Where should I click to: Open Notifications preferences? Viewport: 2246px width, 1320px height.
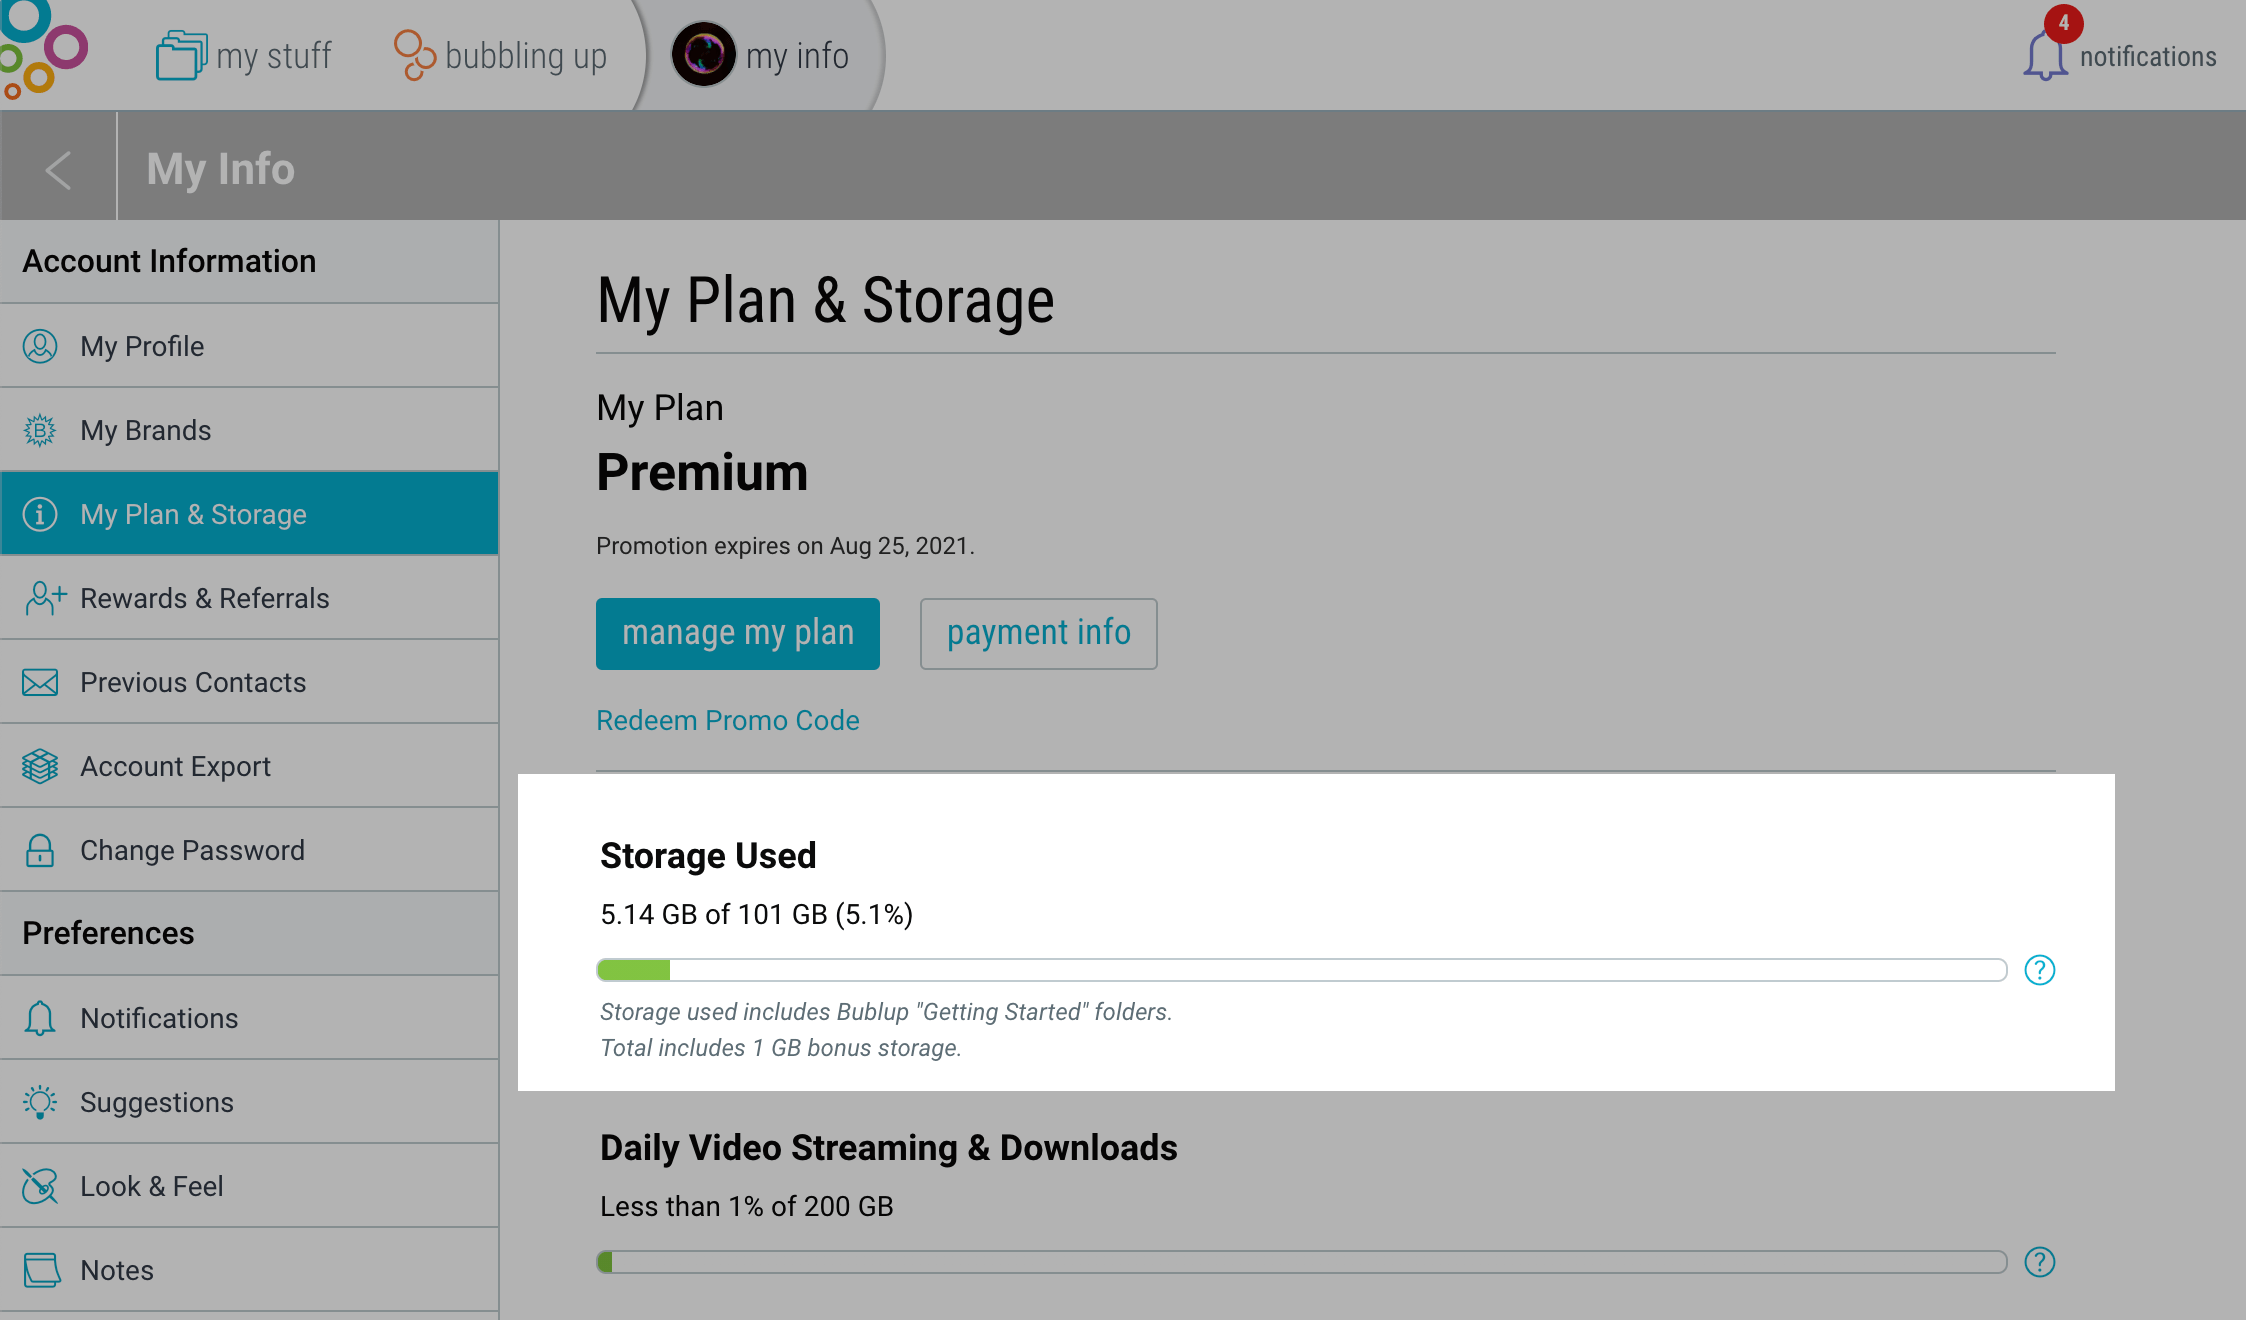249,1018
